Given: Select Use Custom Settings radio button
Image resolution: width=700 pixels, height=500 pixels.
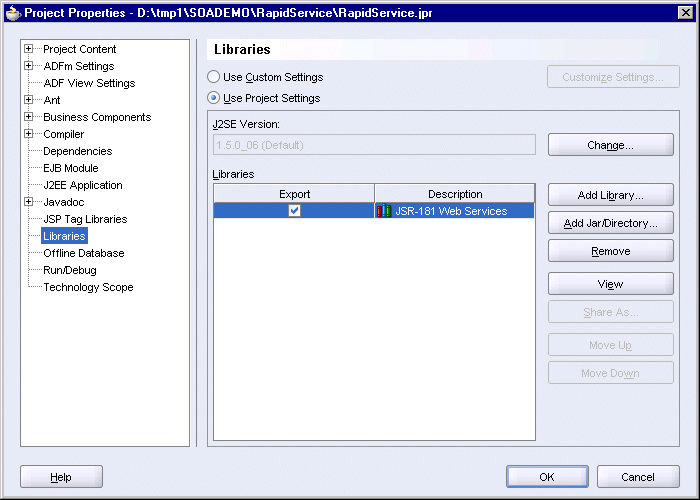Looking at the screenshot, I should click(213, 77).
